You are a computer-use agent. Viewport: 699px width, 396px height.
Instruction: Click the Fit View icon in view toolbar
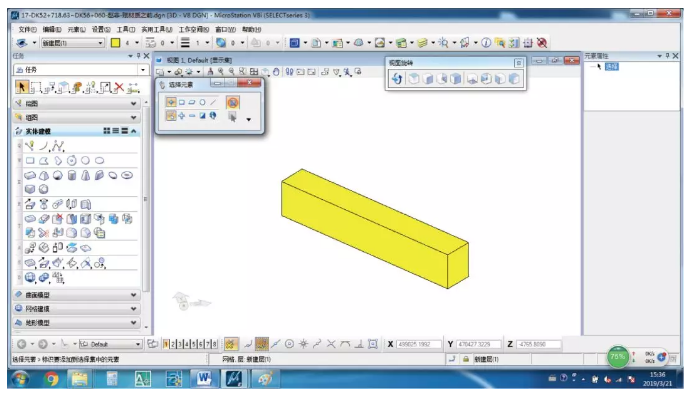[254, 72]
